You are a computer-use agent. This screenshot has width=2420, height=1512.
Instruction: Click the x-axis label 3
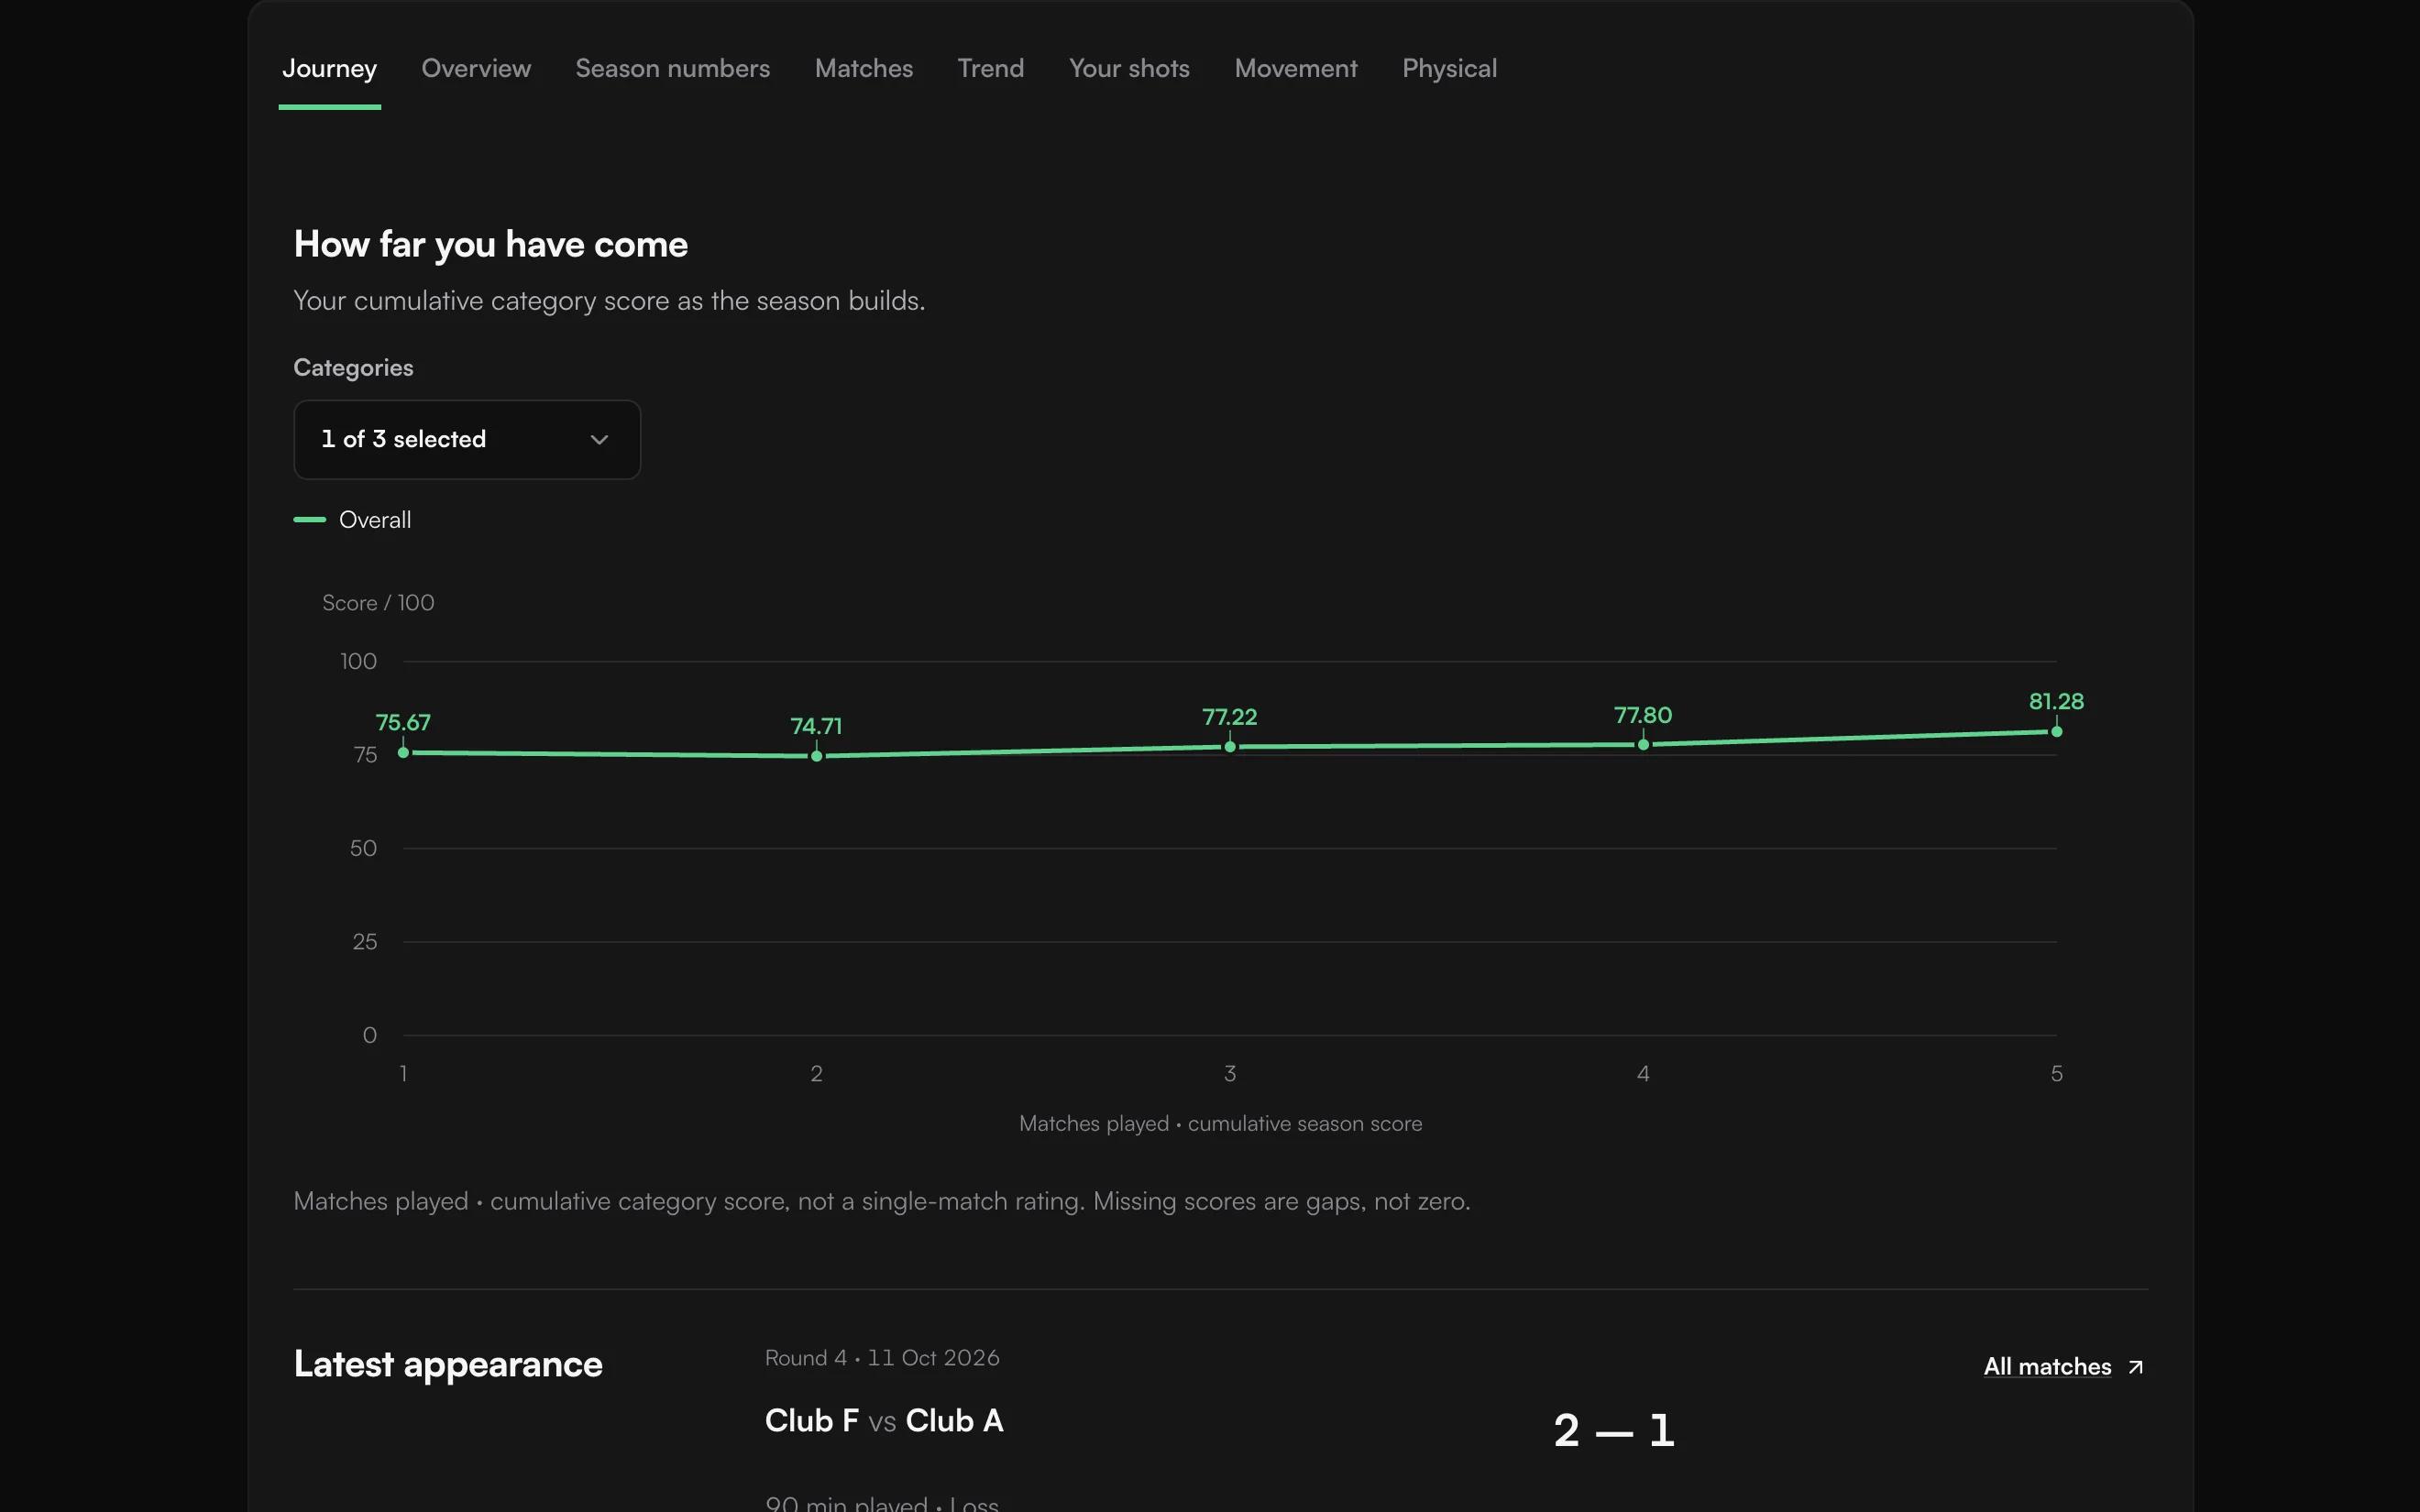[1230, 1074]
